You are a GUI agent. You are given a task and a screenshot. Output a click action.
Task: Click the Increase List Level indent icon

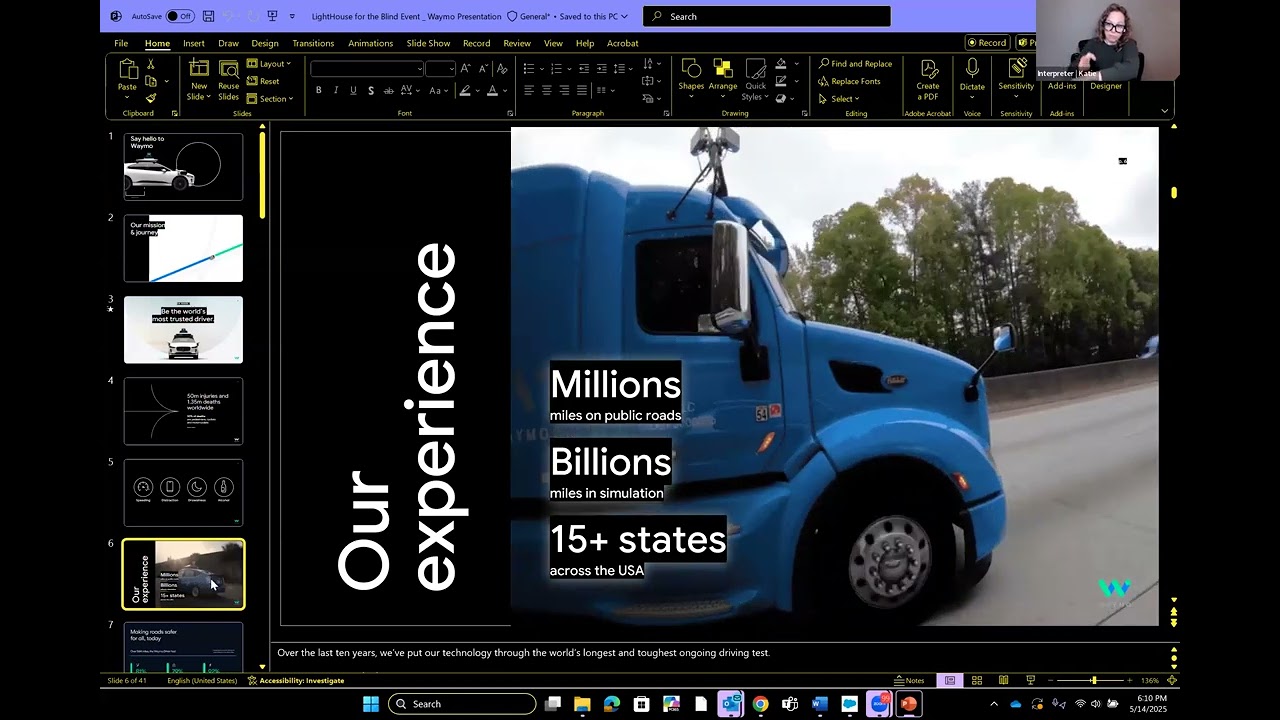pyautogui.click(x=602, y=68)
